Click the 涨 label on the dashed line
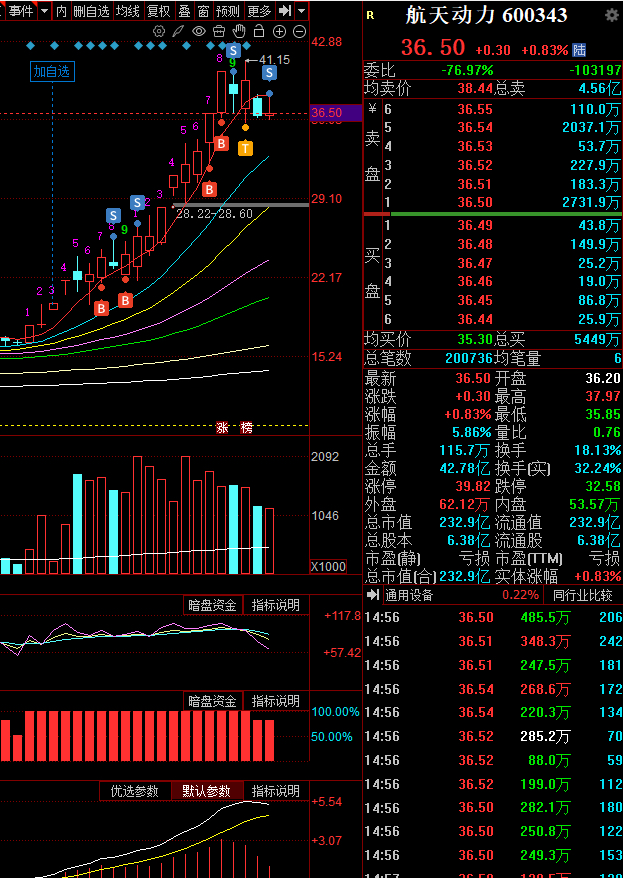Screen dimensions: 623x878 (222, 428)
